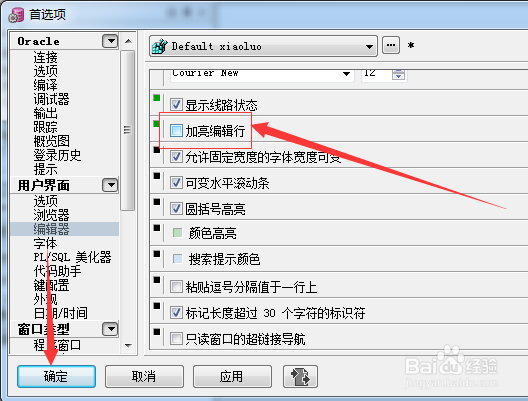Click the import/export preferences icon button

[x=300, y=376]
